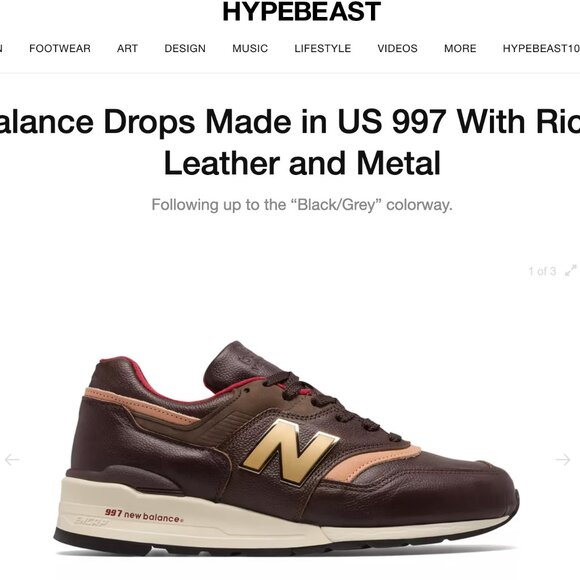Screen dimensions: 580x580
Task: Open the HYPEBEAST100 page
Action: tap(541, 48)
